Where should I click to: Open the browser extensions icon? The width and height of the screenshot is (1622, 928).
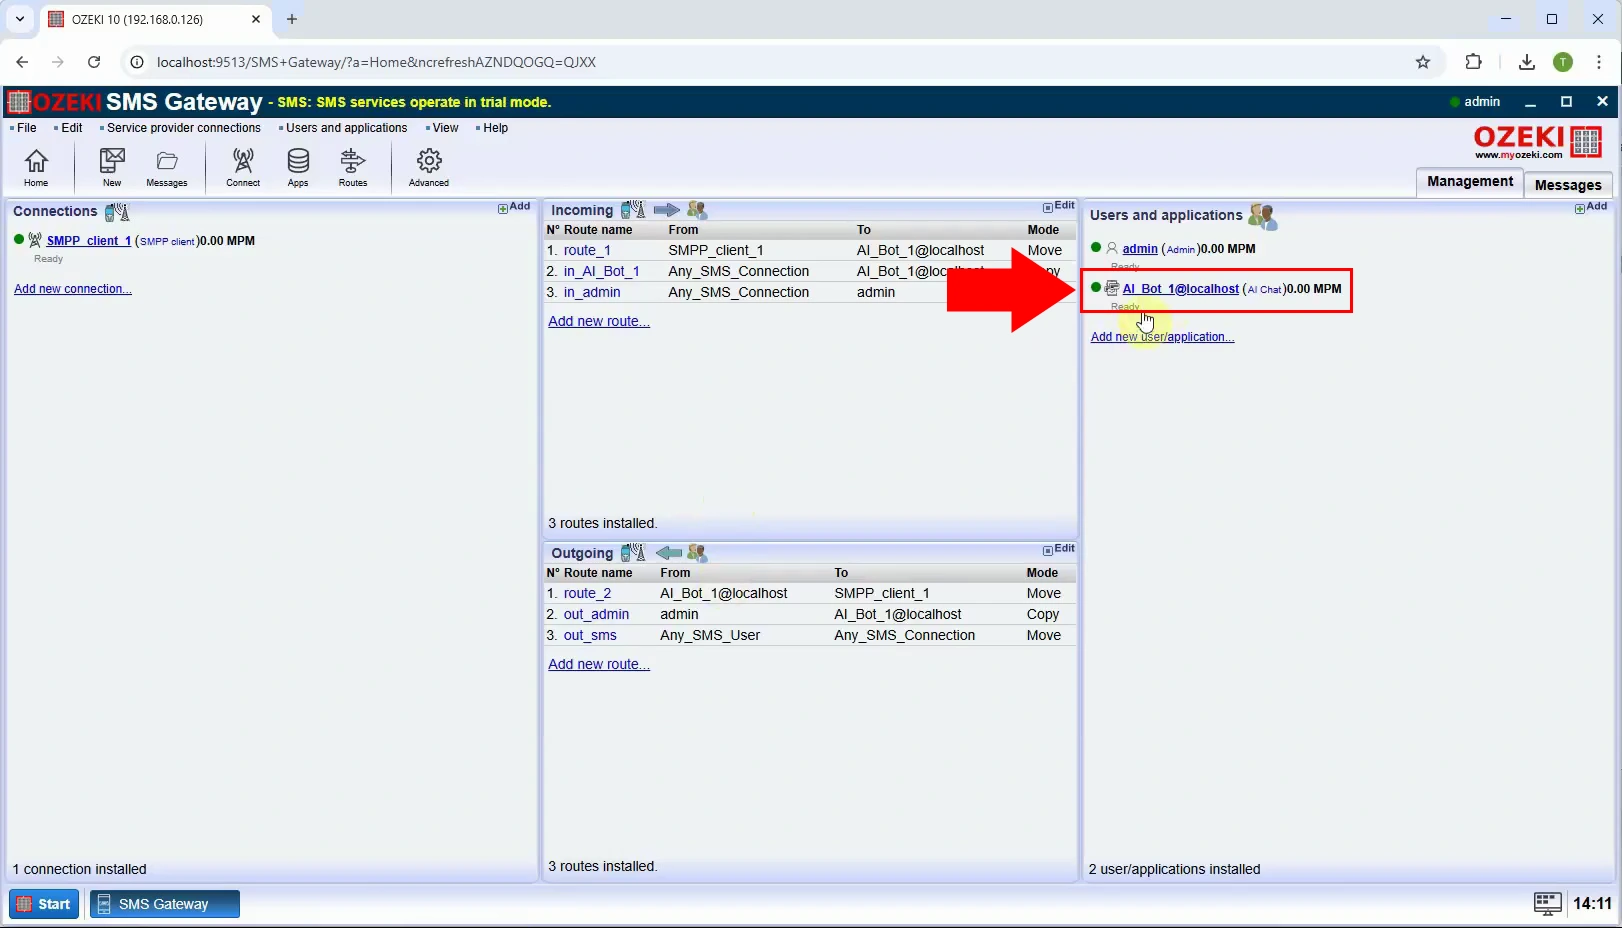pyautogui.click(x=1473, y=62)
